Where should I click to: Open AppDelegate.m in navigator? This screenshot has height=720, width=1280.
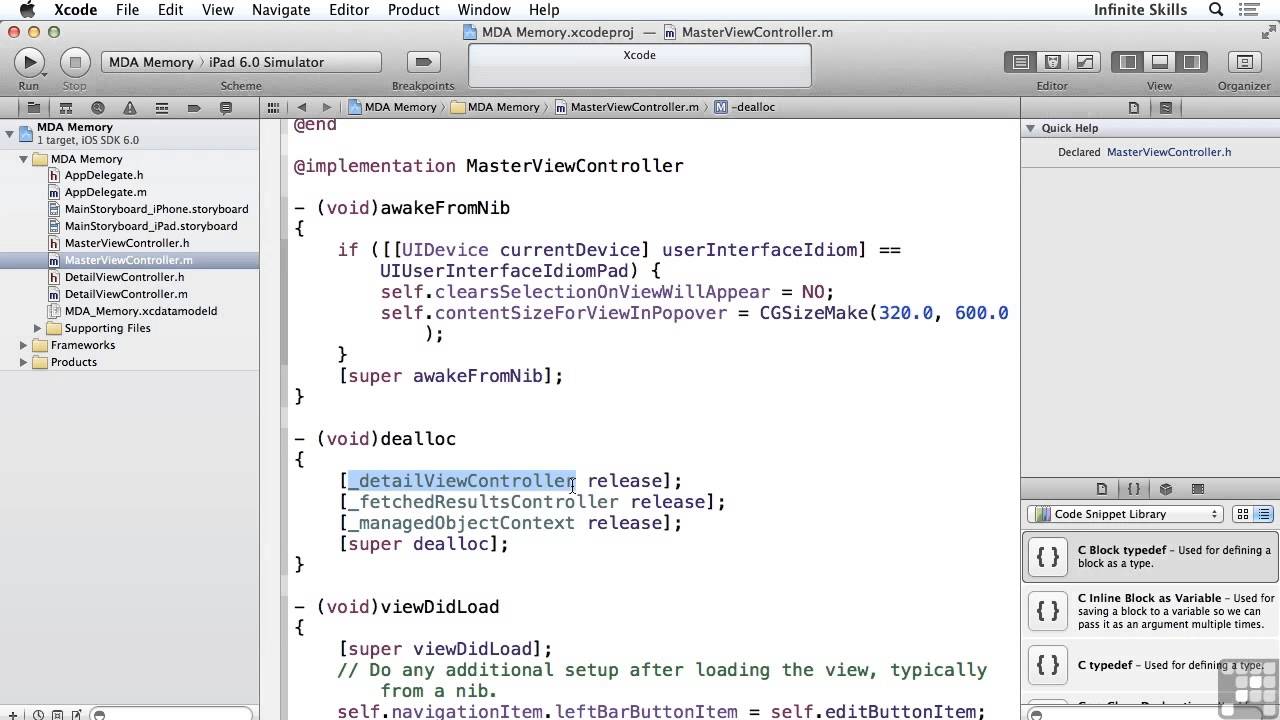point(105,192)
